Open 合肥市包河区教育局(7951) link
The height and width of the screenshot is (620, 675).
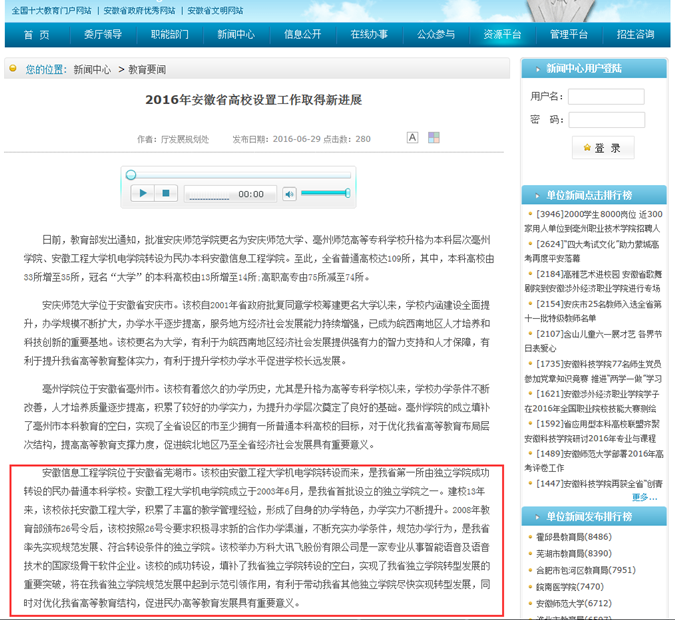tap(586, 570)
